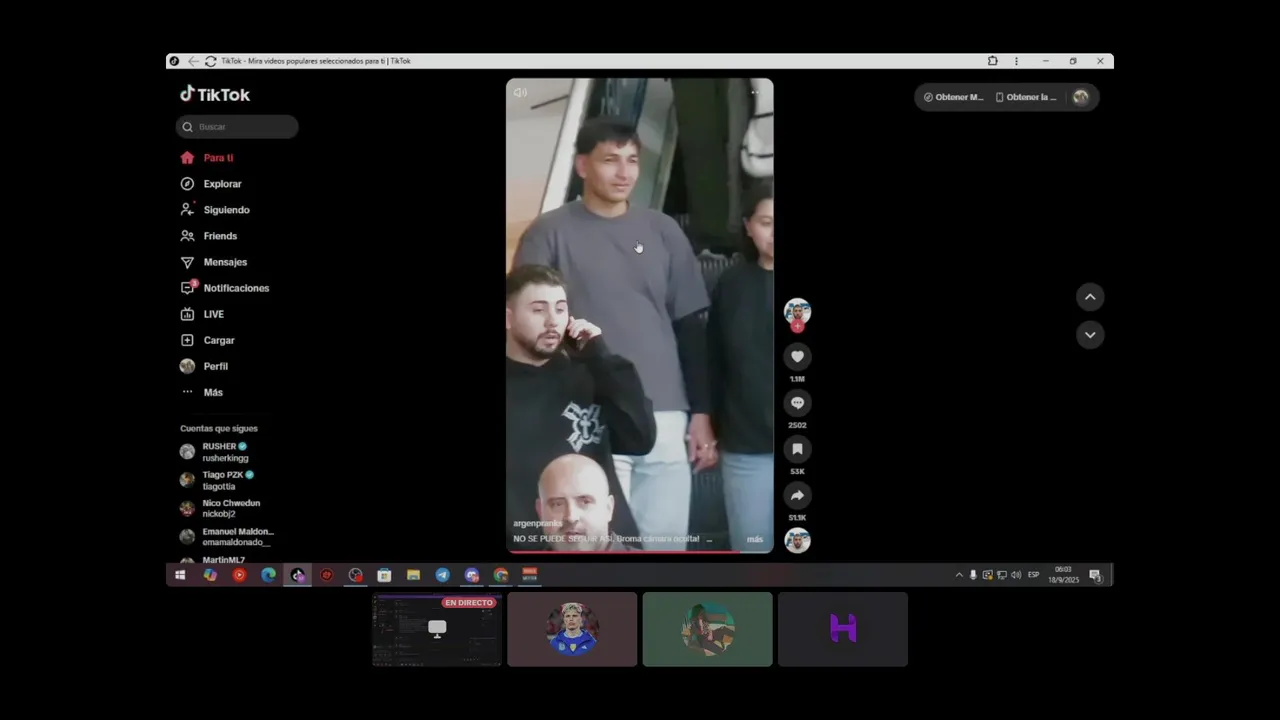The width and height of the screenshot is (1280, 720).
Task: Show hidden system tray icons
Action: click(959, 575)
